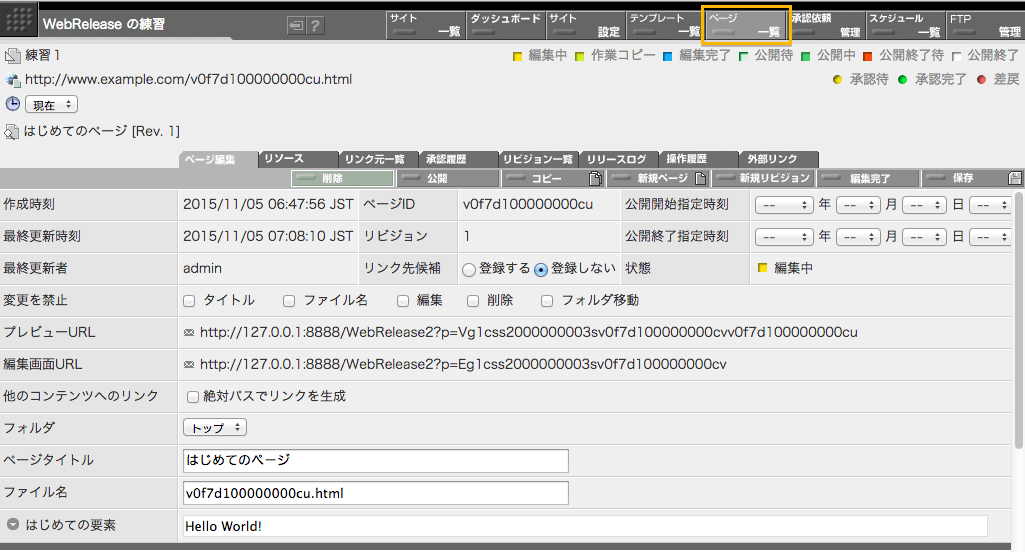This screenshot has width=1025, height=552.
Task: Open the サイト一覧 menu
Action: [x=426, y=25]
